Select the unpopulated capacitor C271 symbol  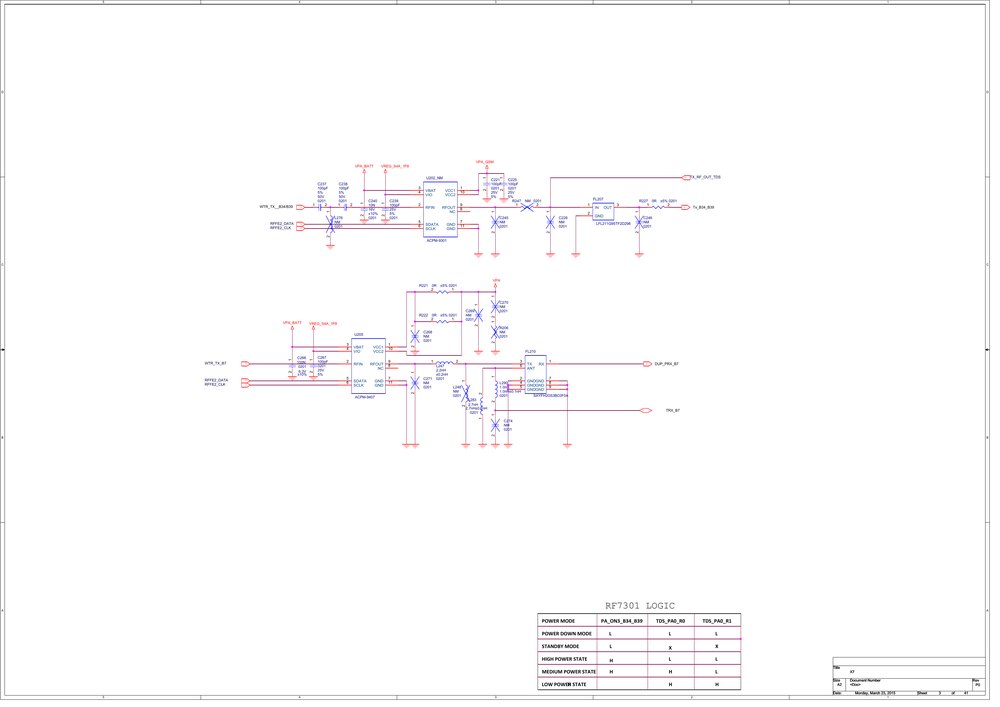(x=415, y=383)
